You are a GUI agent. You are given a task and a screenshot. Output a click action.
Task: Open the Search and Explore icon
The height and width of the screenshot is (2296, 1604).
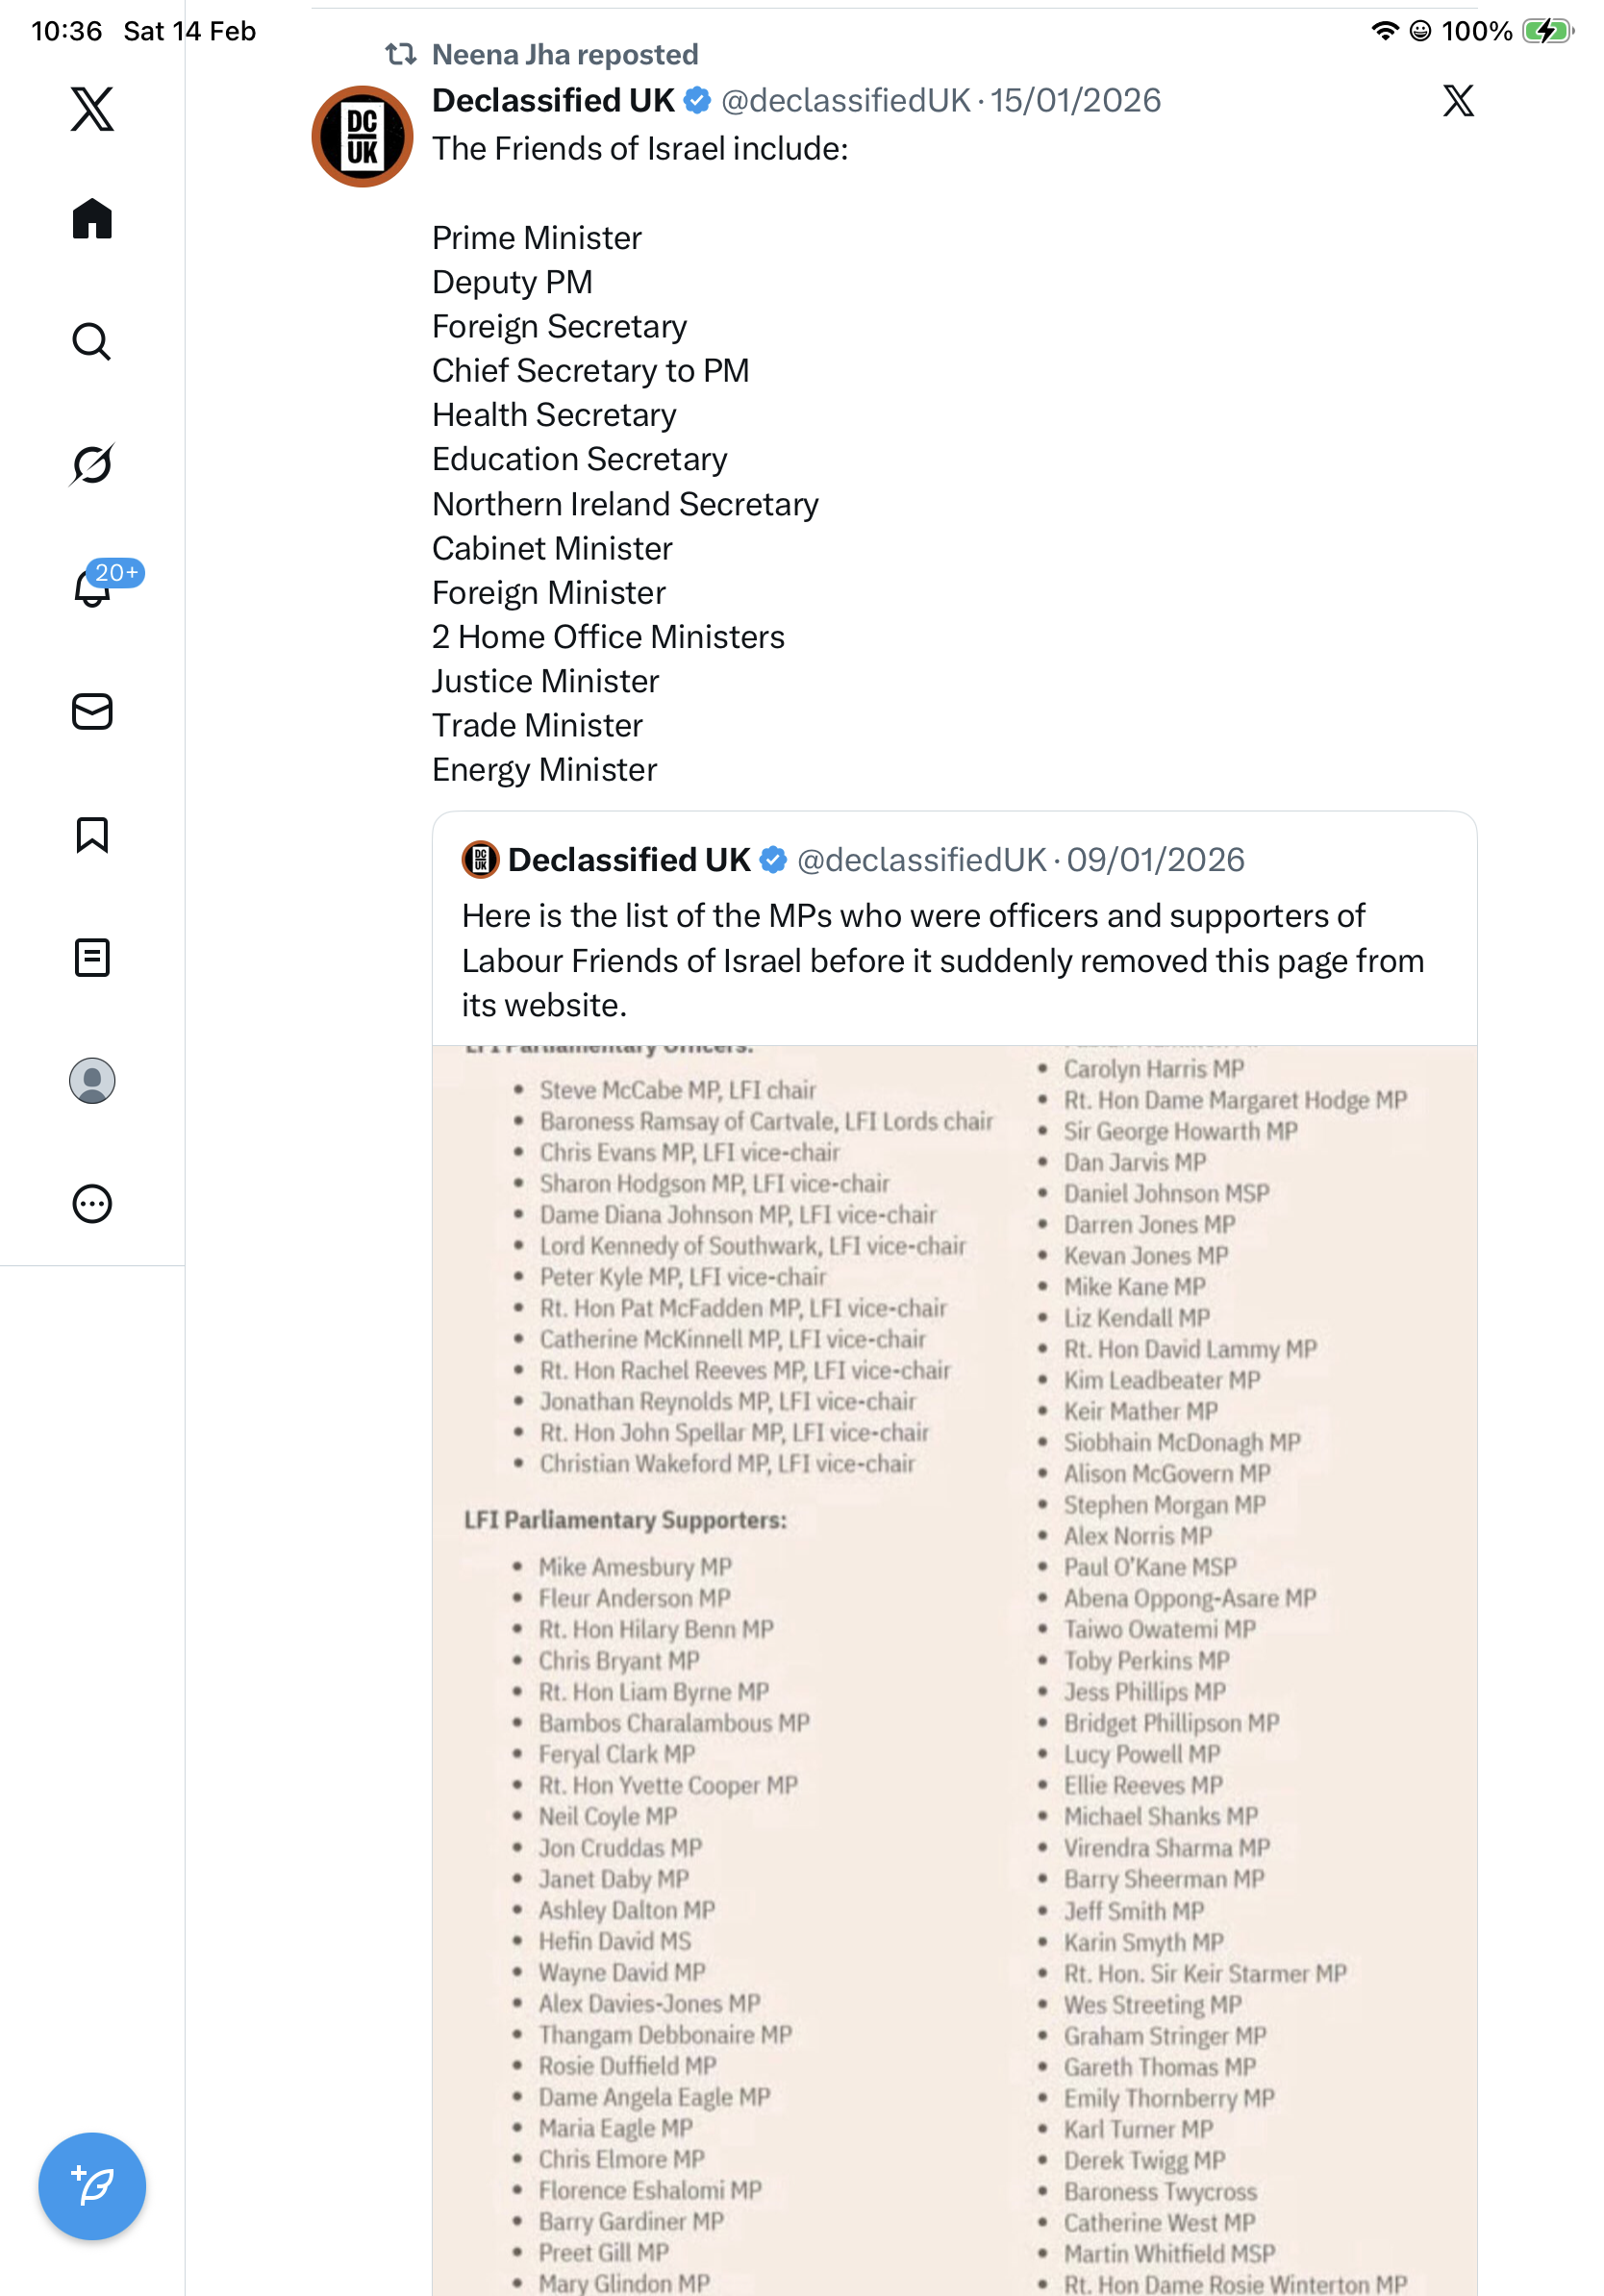pyautogui.click(x=92, y=341)
